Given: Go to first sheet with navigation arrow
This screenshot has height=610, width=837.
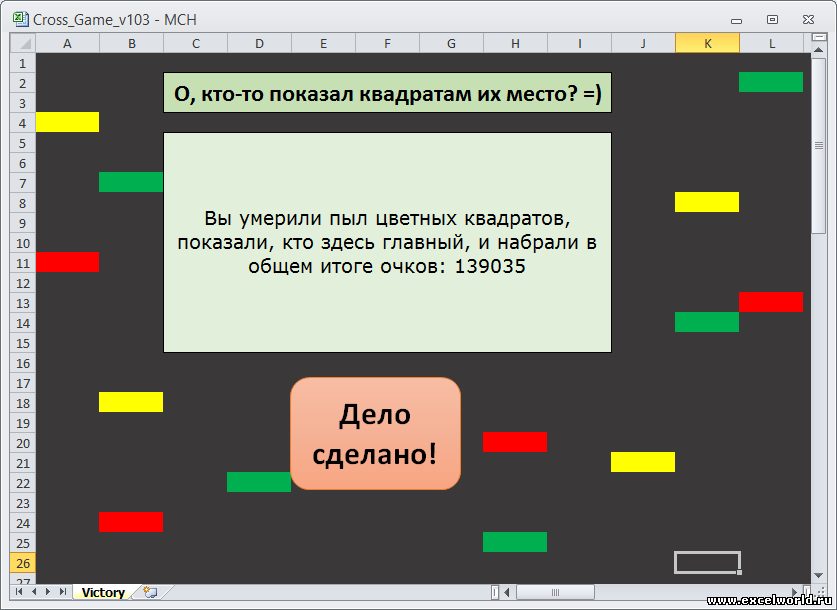Looking at the screenshot, I should [x=19, y=592].
